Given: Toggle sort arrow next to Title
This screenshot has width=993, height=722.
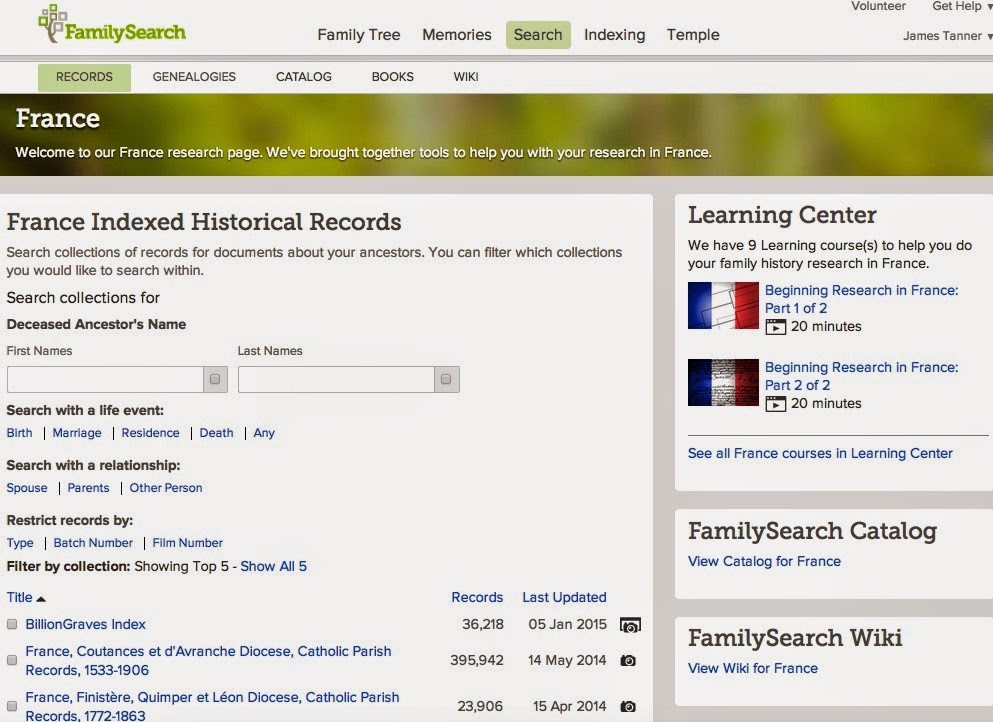Looking at the screenshot, I should 41,598.
